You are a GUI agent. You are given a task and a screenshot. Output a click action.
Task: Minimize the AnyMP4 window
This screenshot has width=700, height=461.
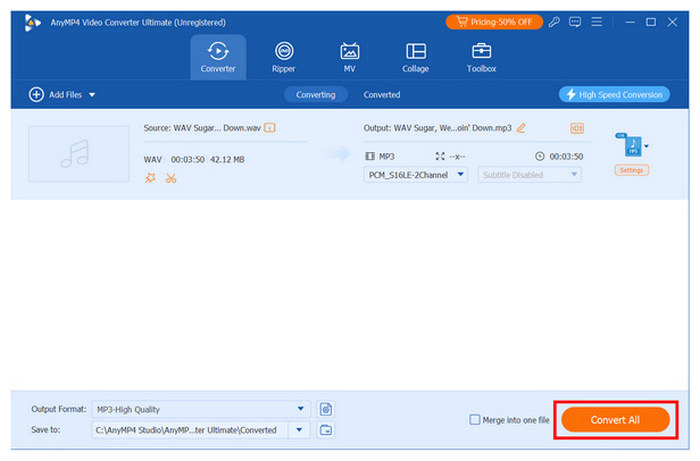coord(630,22)
